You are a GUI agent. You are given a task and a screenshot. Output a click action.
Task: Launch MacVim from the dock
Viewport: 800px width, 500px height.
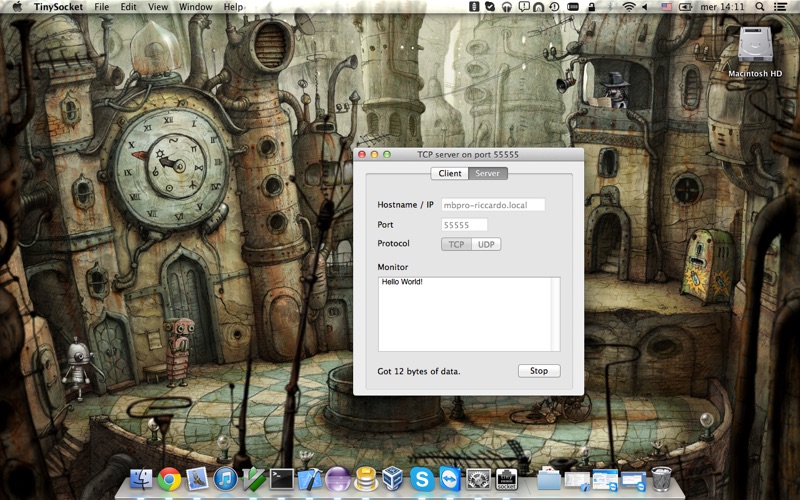(253, 480)
